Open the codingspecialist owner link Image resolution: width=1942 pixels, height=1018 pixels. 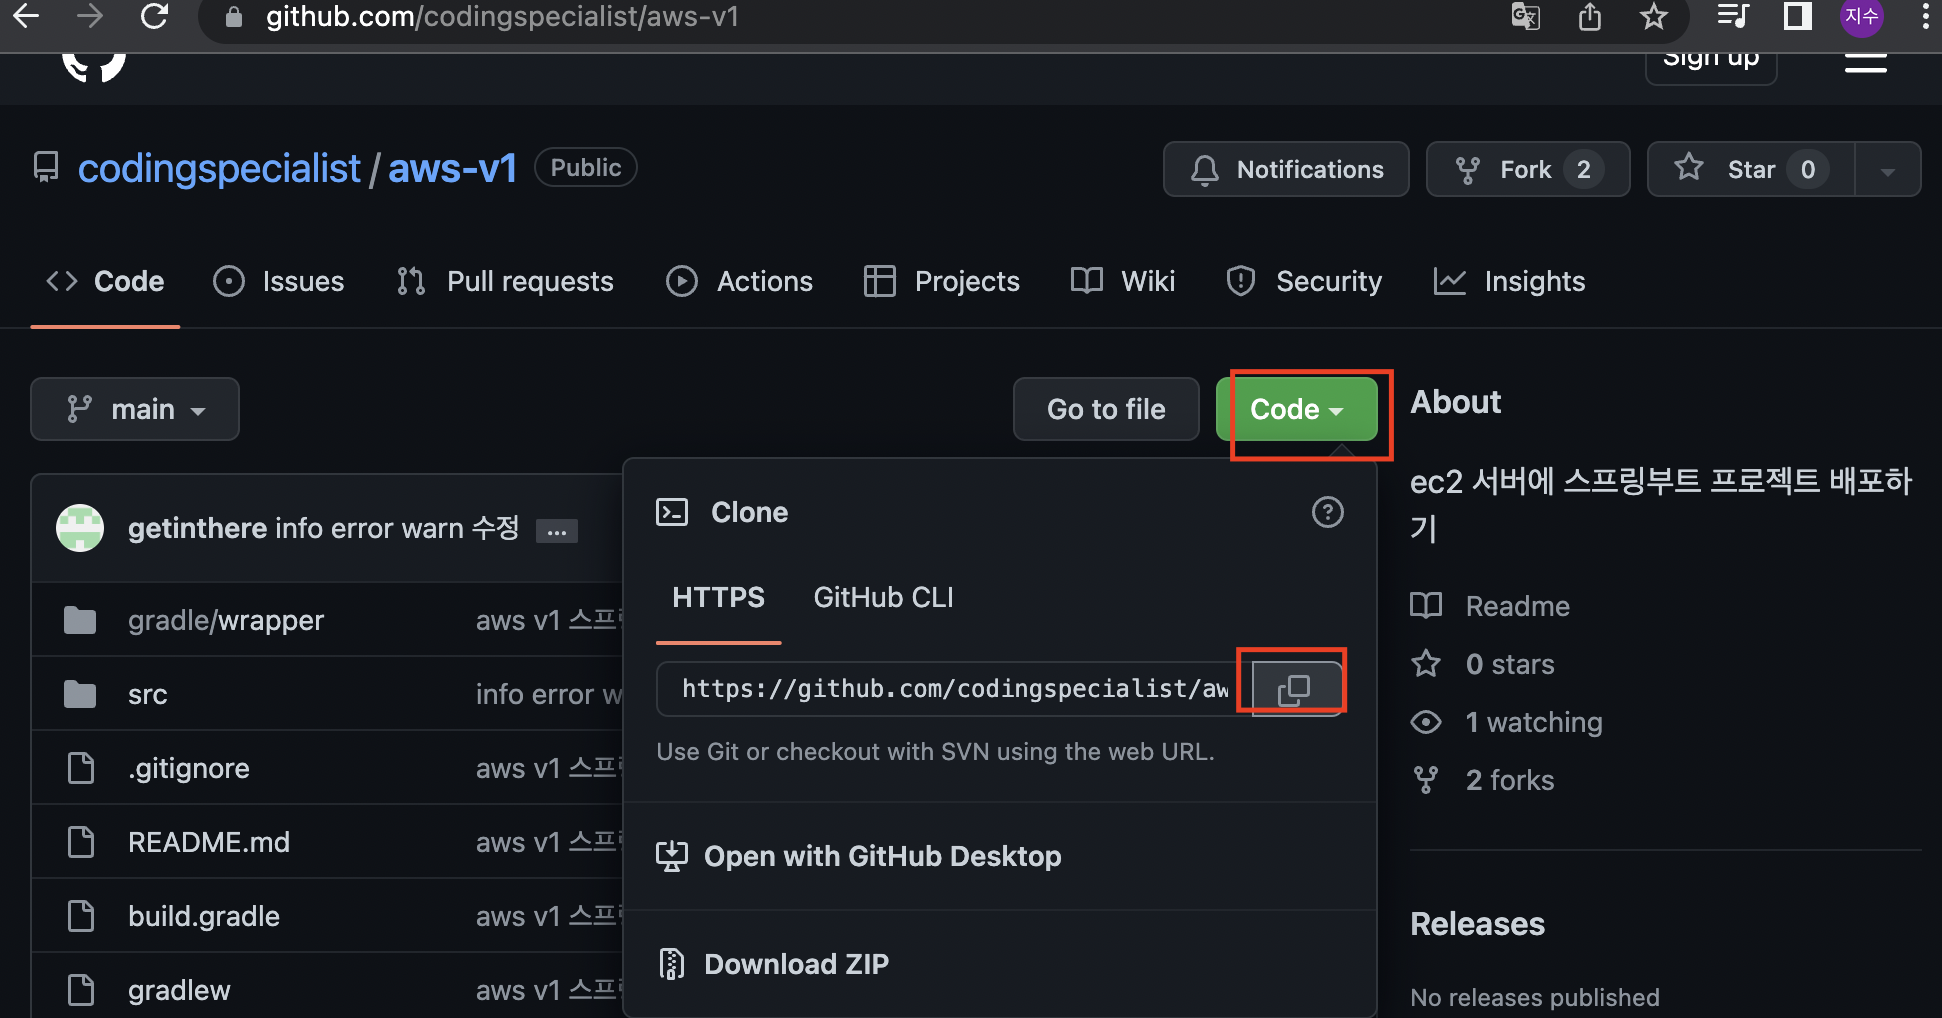pos(219,168)
